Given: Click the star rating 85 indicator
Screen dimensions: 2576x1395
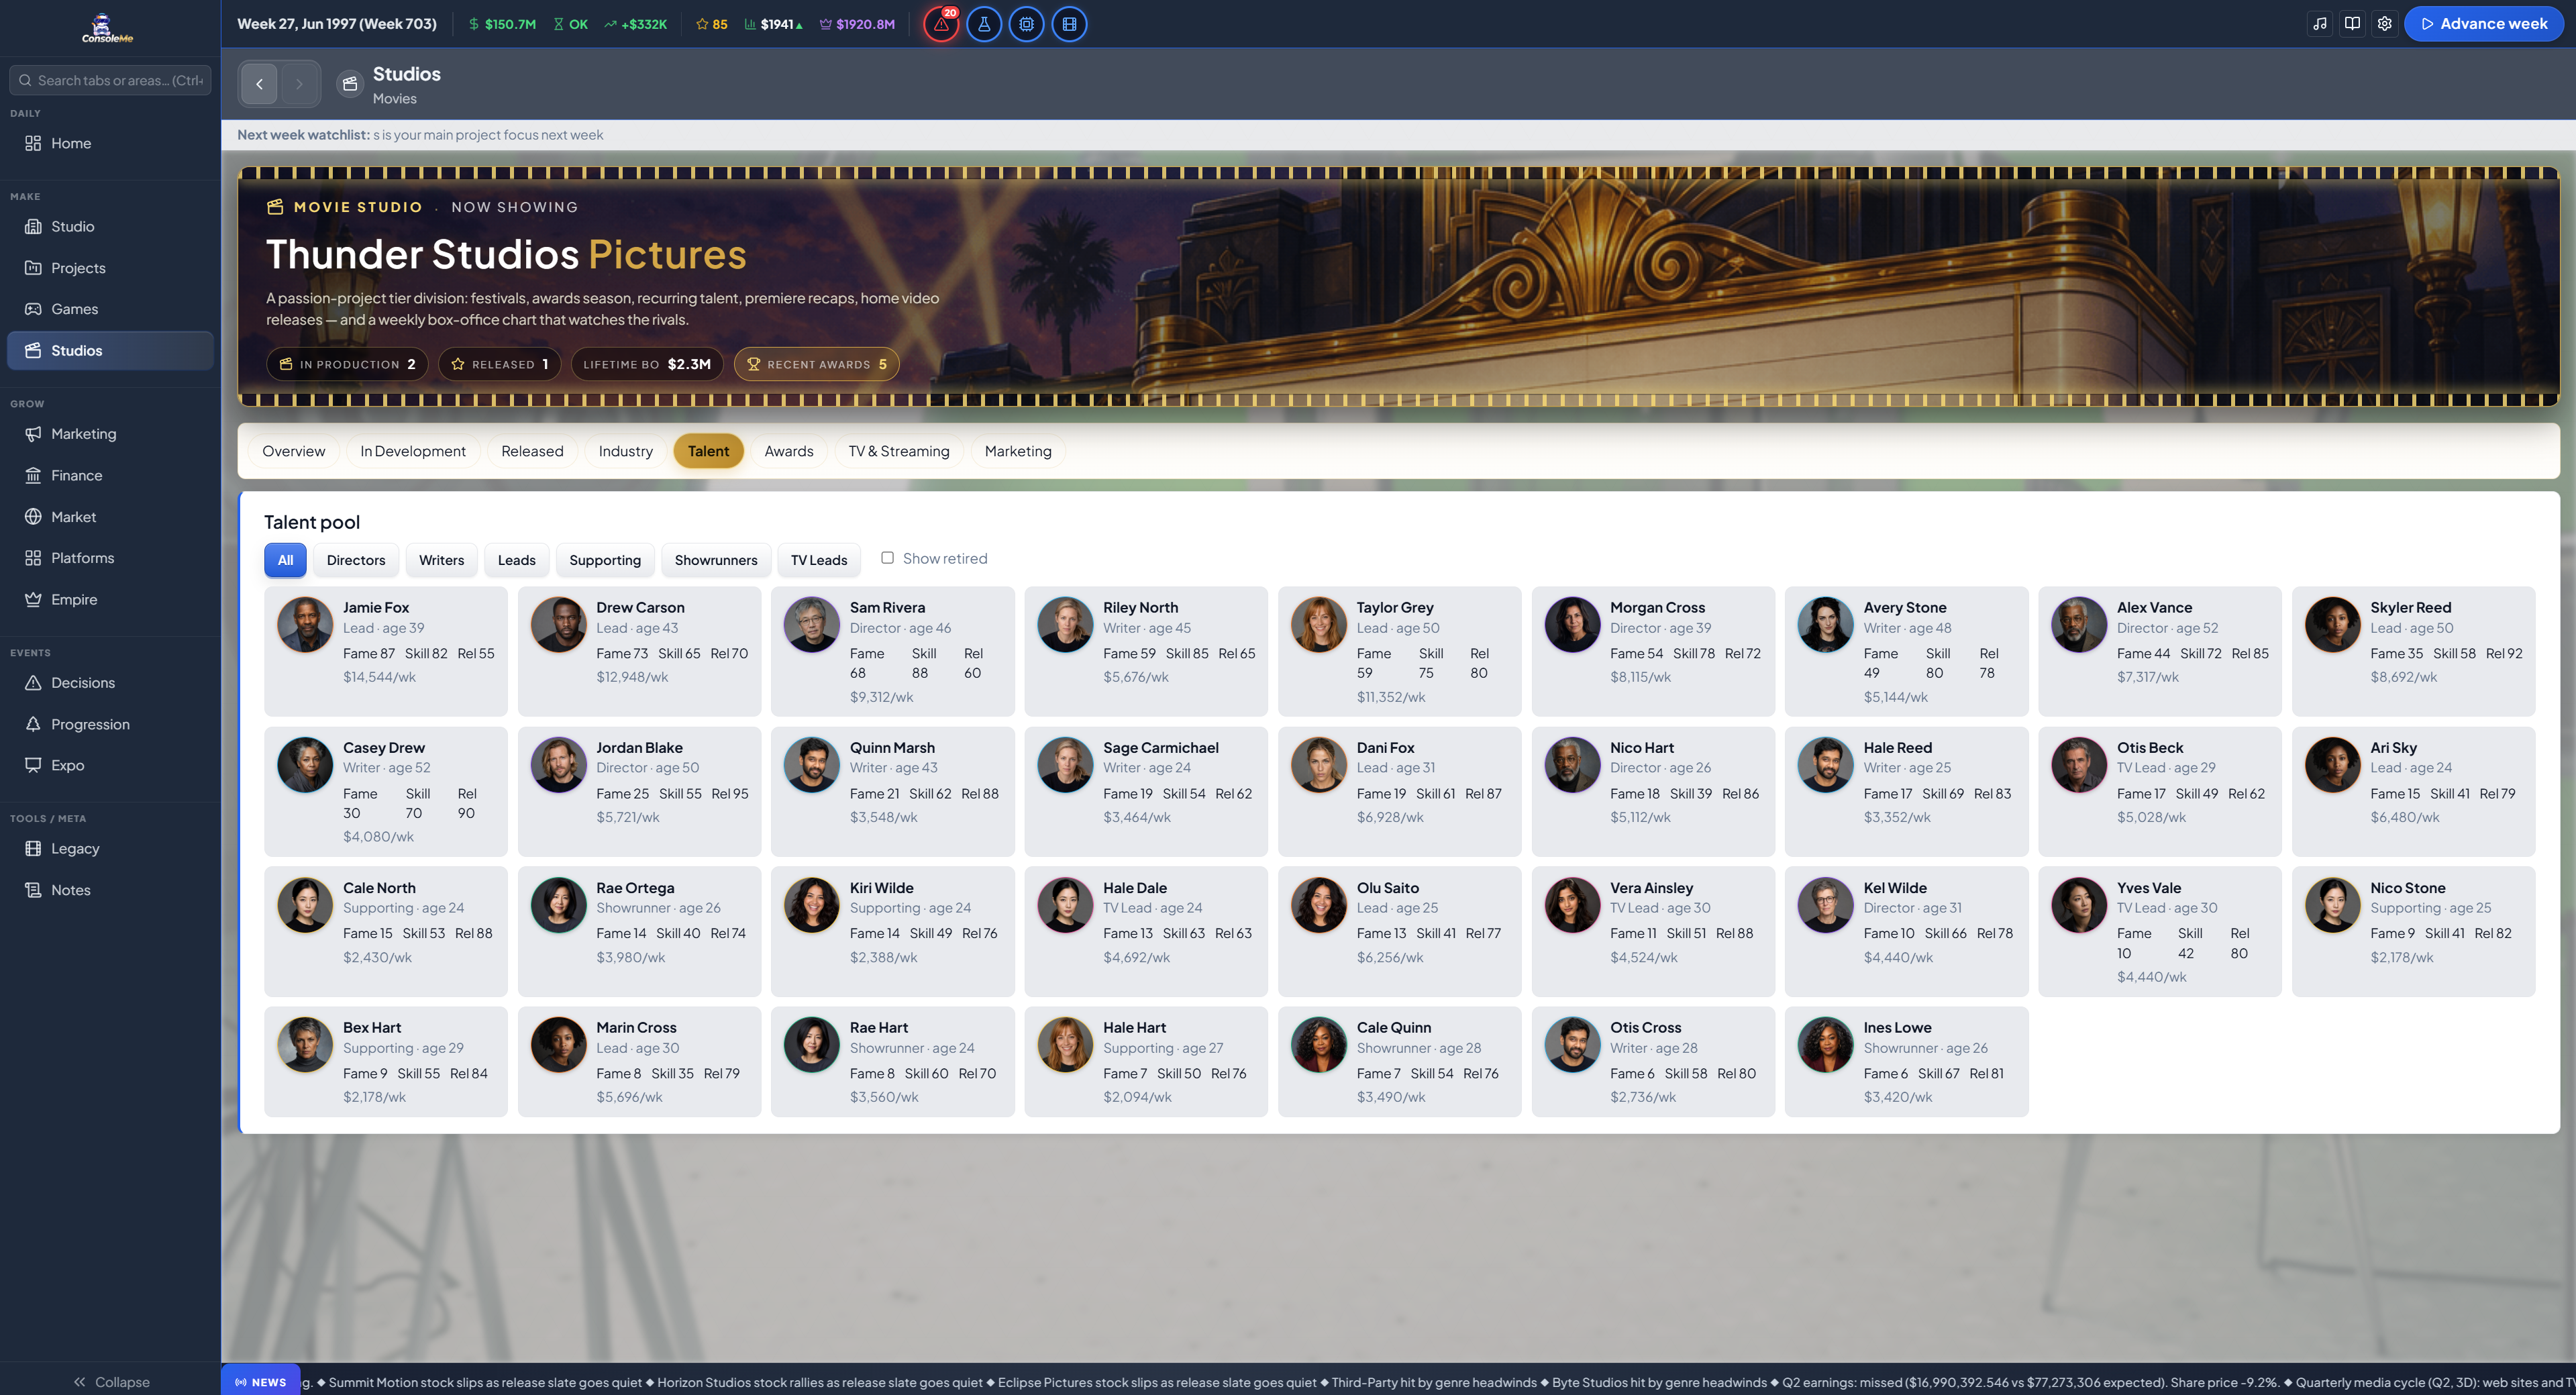Looking at the screenshot, I should 712,24.
